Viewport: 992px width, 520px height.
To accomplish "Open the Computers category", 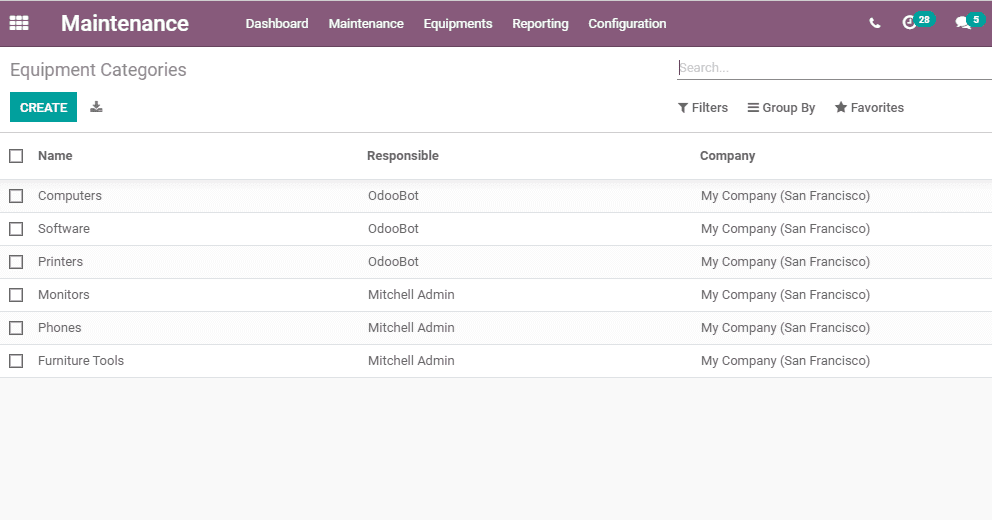I will tap(70, 196).
